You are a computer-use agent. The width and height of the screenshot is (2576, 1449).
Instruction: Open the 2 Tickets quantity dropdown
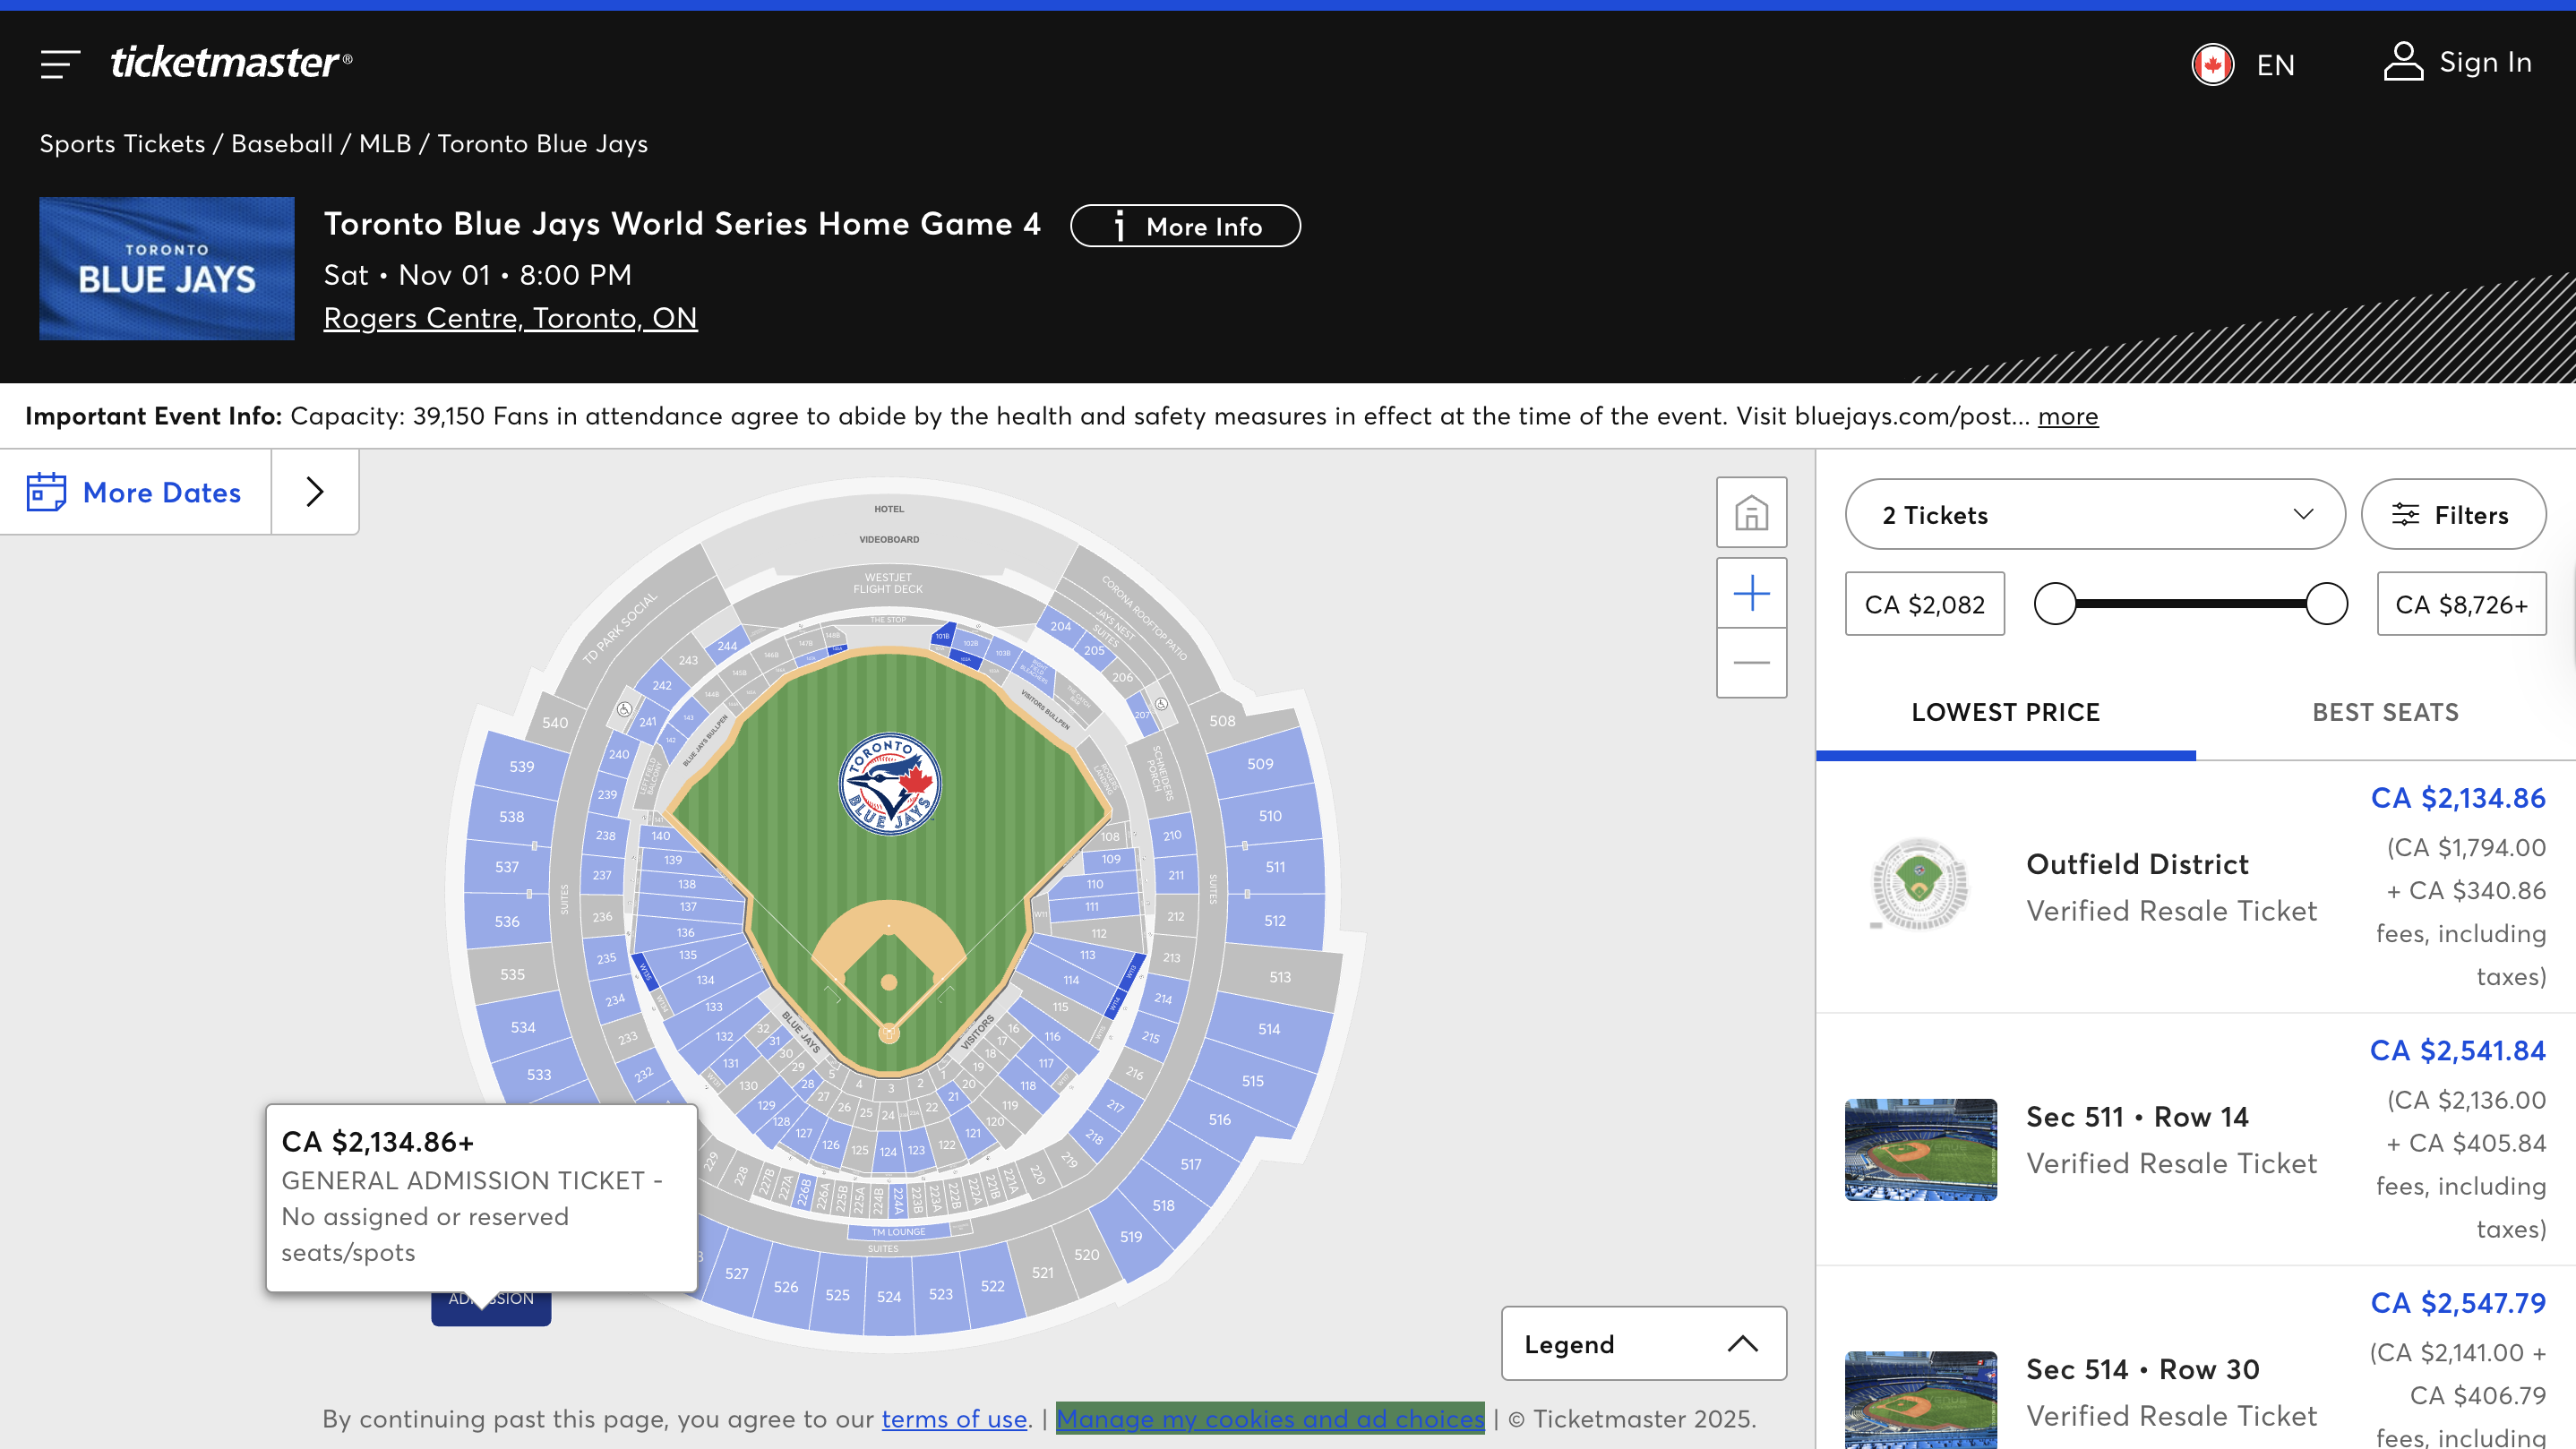[x=2094, y=515]
